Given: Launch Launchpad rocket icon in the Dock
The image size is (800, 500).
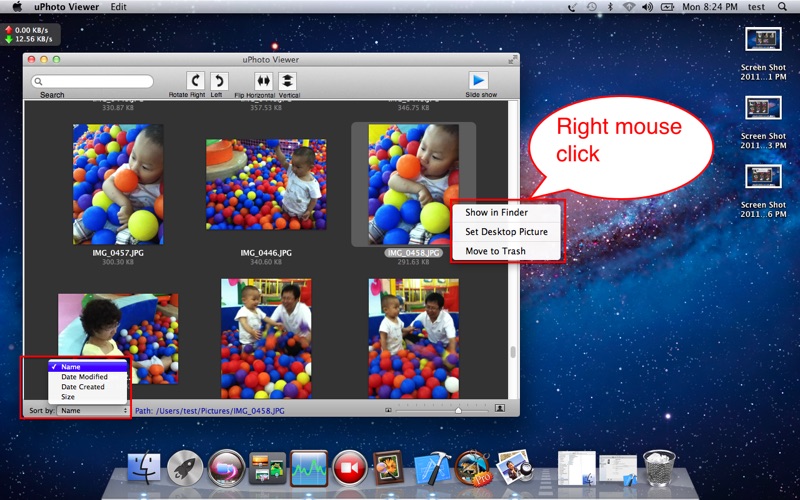Looking at the screenshot, I should [x=185, y=468].
